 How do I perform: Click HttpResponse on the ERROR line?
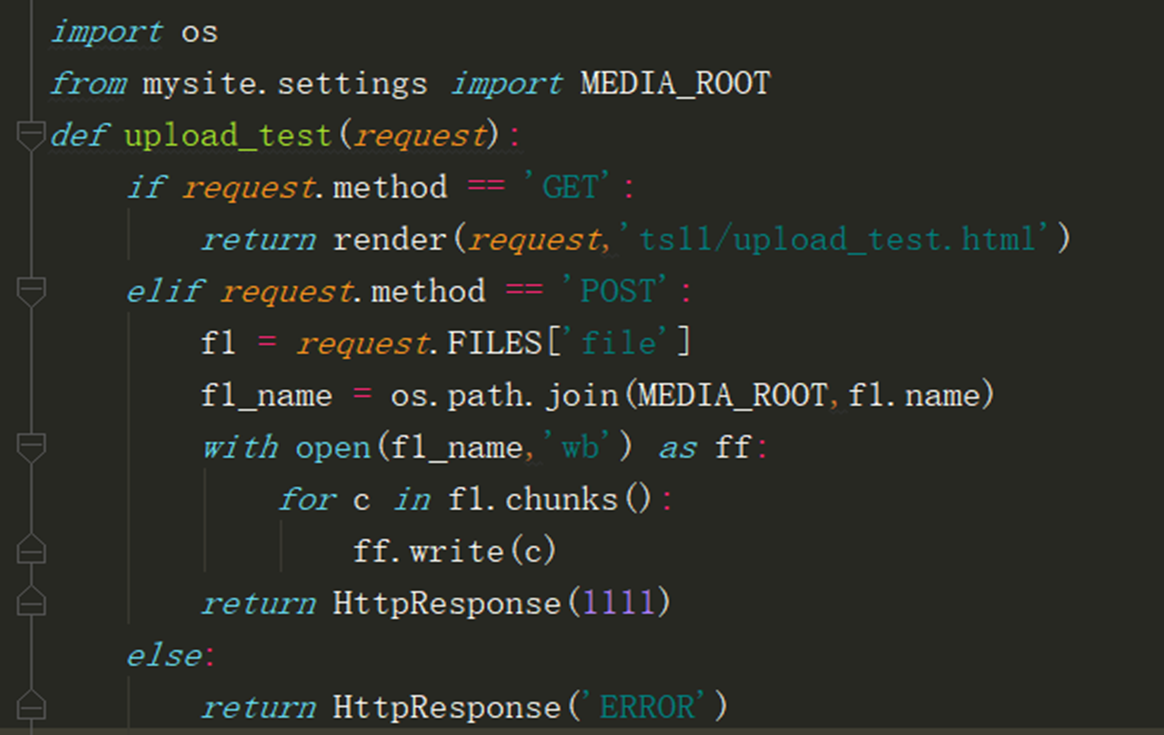pyautogui.click(x=446, y=708)
